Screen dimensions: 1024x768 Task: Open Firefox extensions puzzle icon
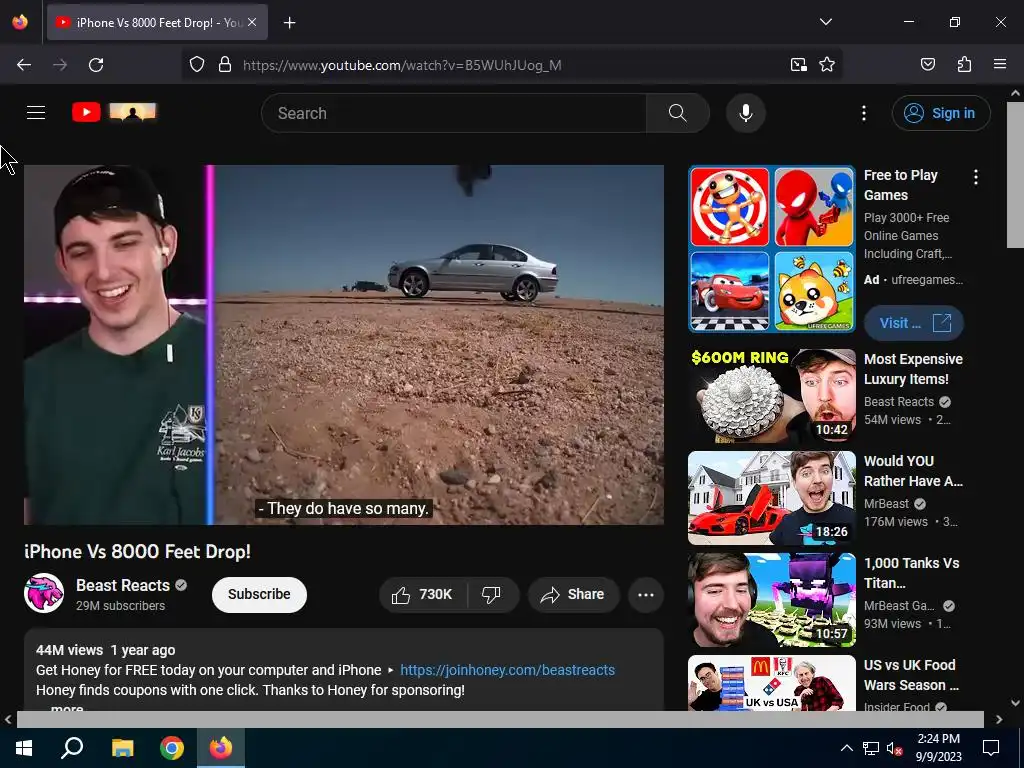click(x=964, y=65)
